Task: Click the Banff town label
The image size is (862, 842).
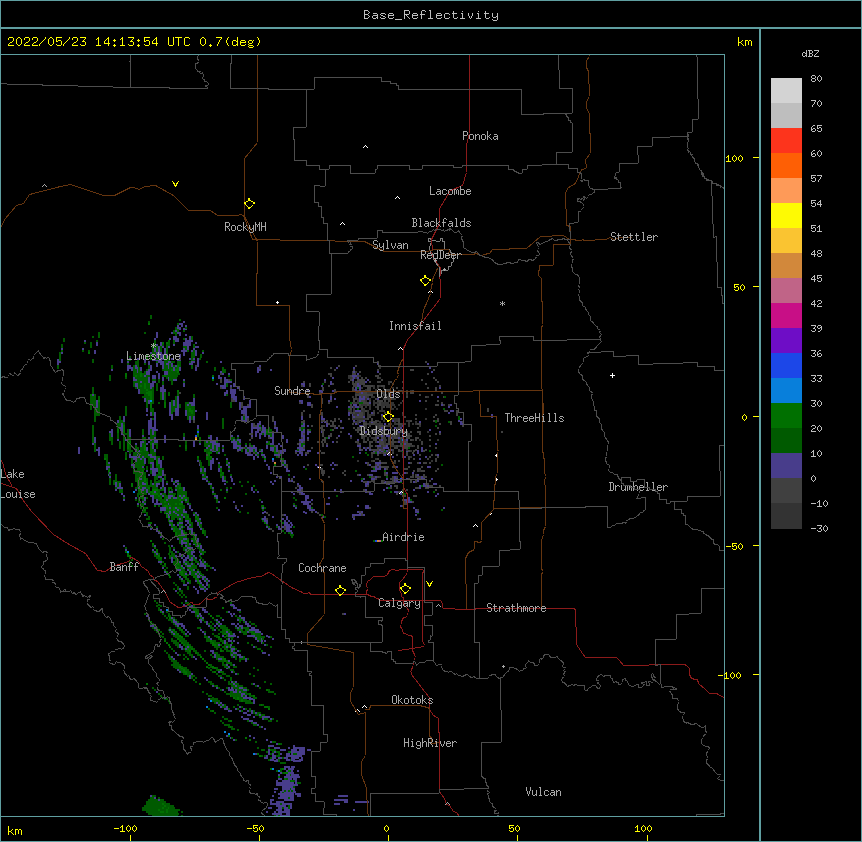Action: pos(124,567)
